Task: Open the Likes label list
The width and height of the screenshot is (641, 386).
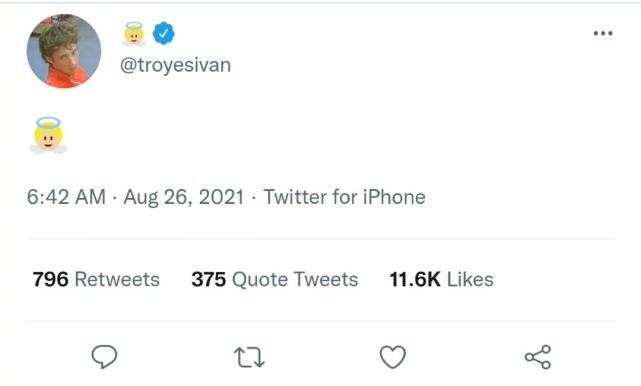Action: (x=470, y=280)
